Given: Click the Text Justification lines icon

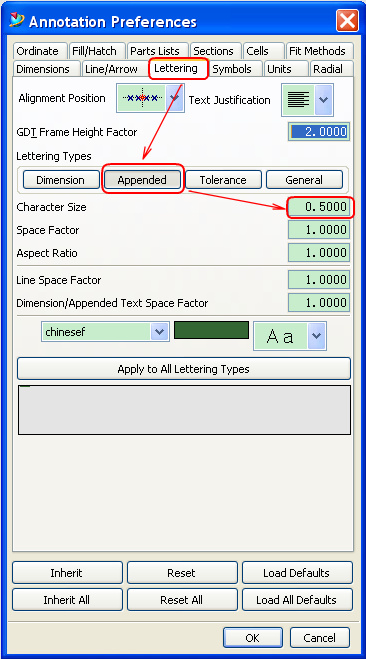Looking at the screenshot, I should pyautogui.click(x=298, y=100).
